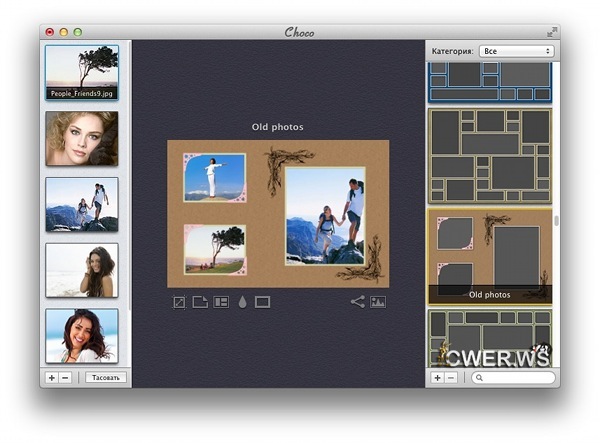Share the collage using the share icon
The width and height of the screenshot is (600, 443).
point(357,302)
